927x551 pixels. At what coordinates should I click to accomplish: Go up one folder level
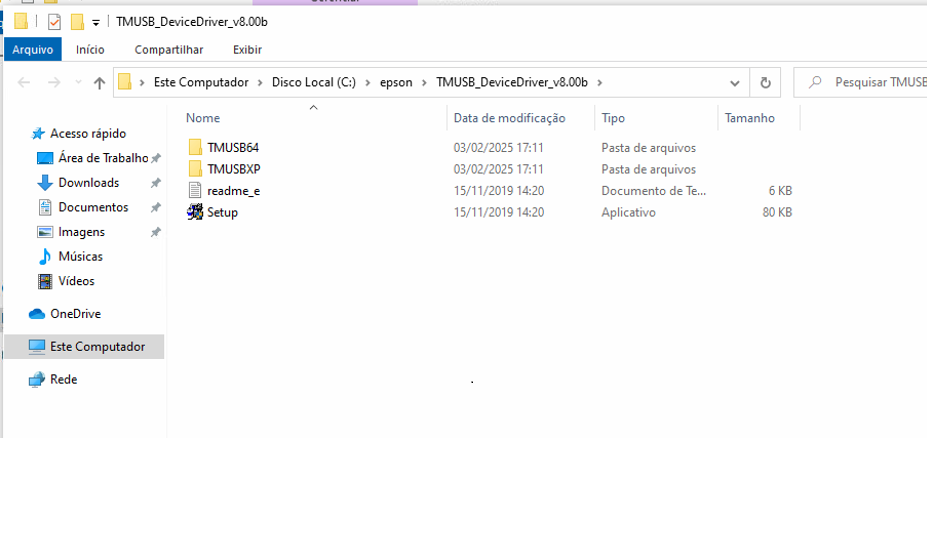(99, 83)
